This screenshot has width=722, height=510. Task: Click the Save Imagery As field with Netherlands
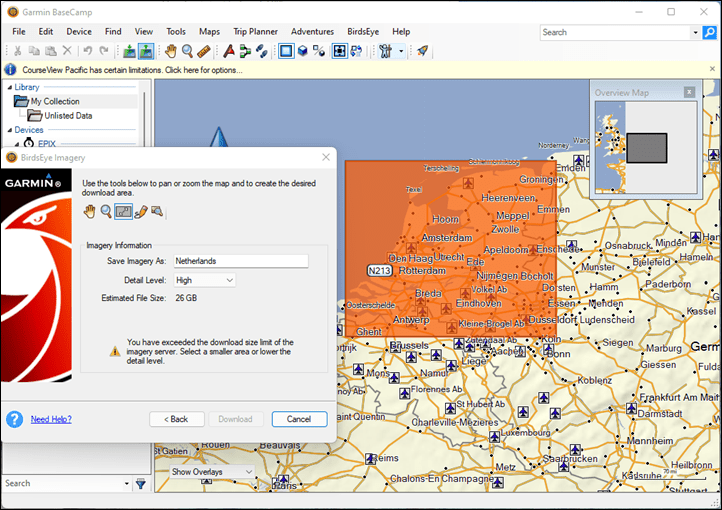click(x=241, y=261)
